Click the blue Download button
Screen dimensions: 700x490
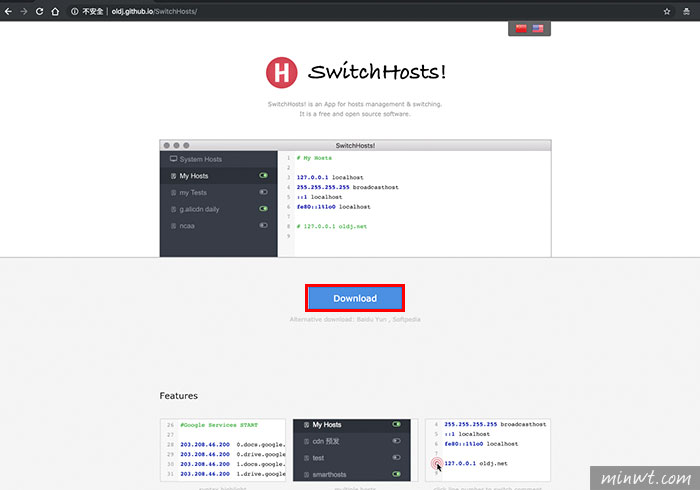(355, 298)
